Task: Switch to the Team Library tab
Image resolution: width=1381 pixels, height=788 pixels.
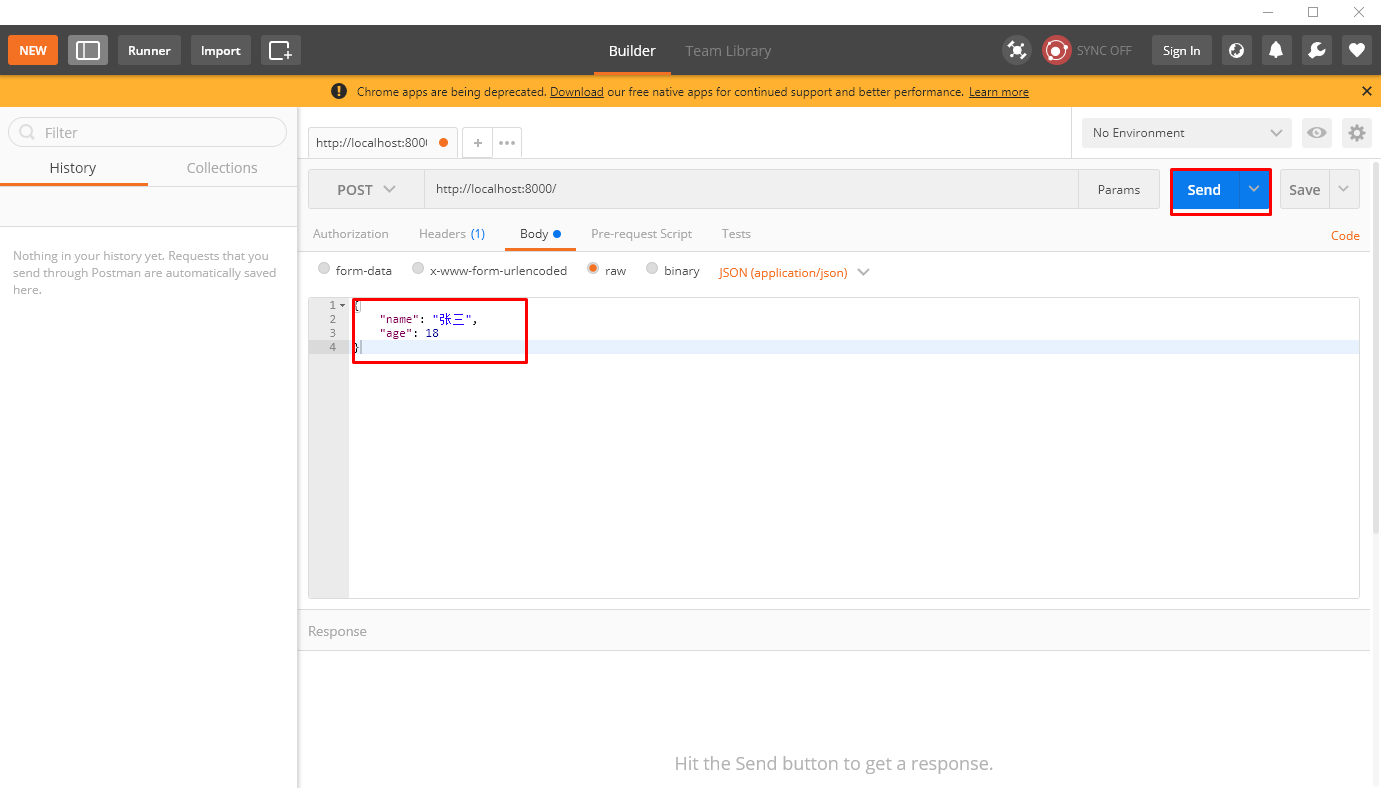Action: (x=728, y=51)
